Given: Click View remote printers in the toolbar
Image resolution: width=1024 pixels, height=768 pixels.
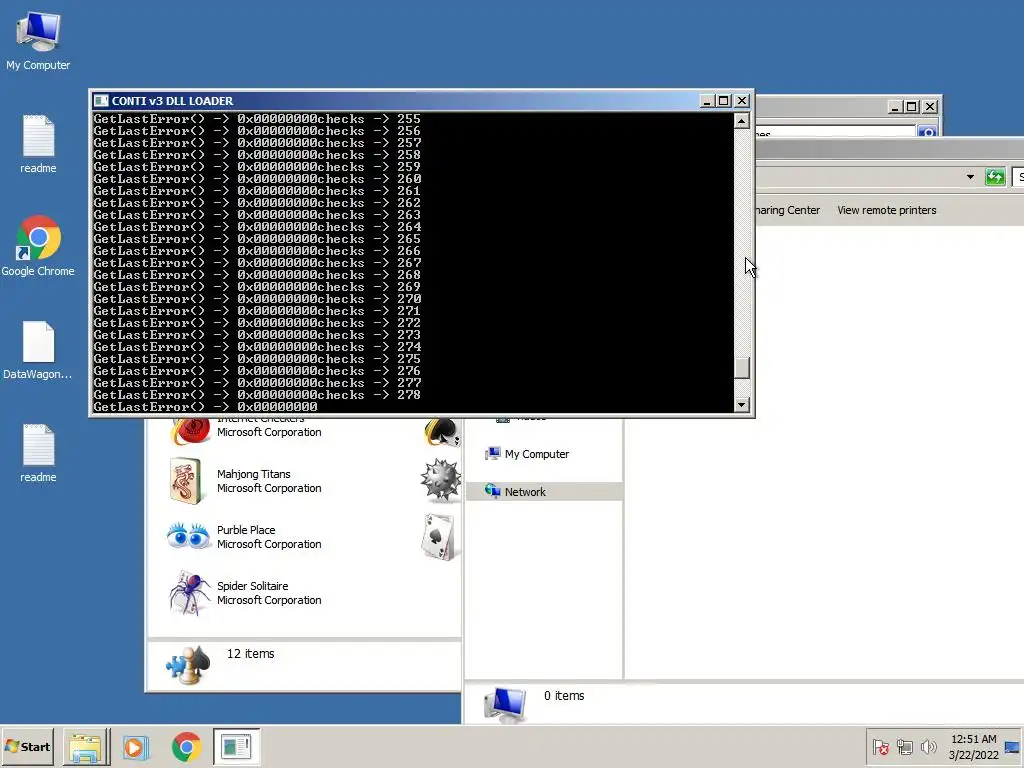Looking at the screenshot, I should [x=886, y=210].
